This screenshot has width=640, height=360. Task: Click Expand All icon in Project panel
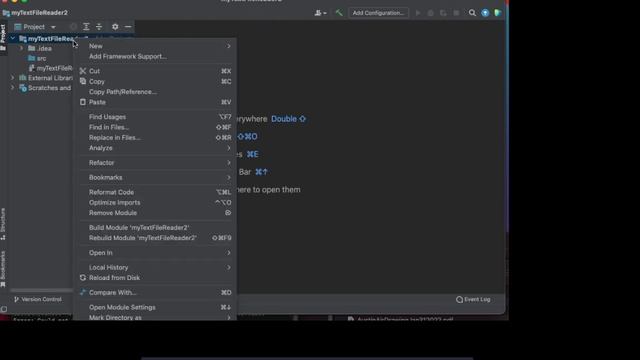(x=86, y=27)
